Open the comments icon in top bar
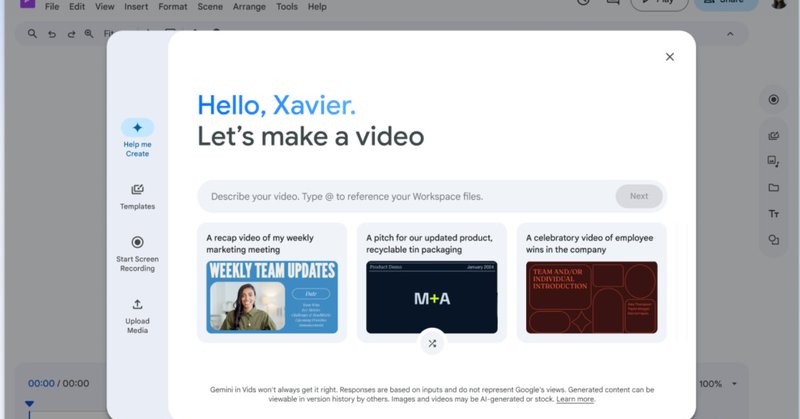This screenshot has width=800, height=419. pos(613,2)
